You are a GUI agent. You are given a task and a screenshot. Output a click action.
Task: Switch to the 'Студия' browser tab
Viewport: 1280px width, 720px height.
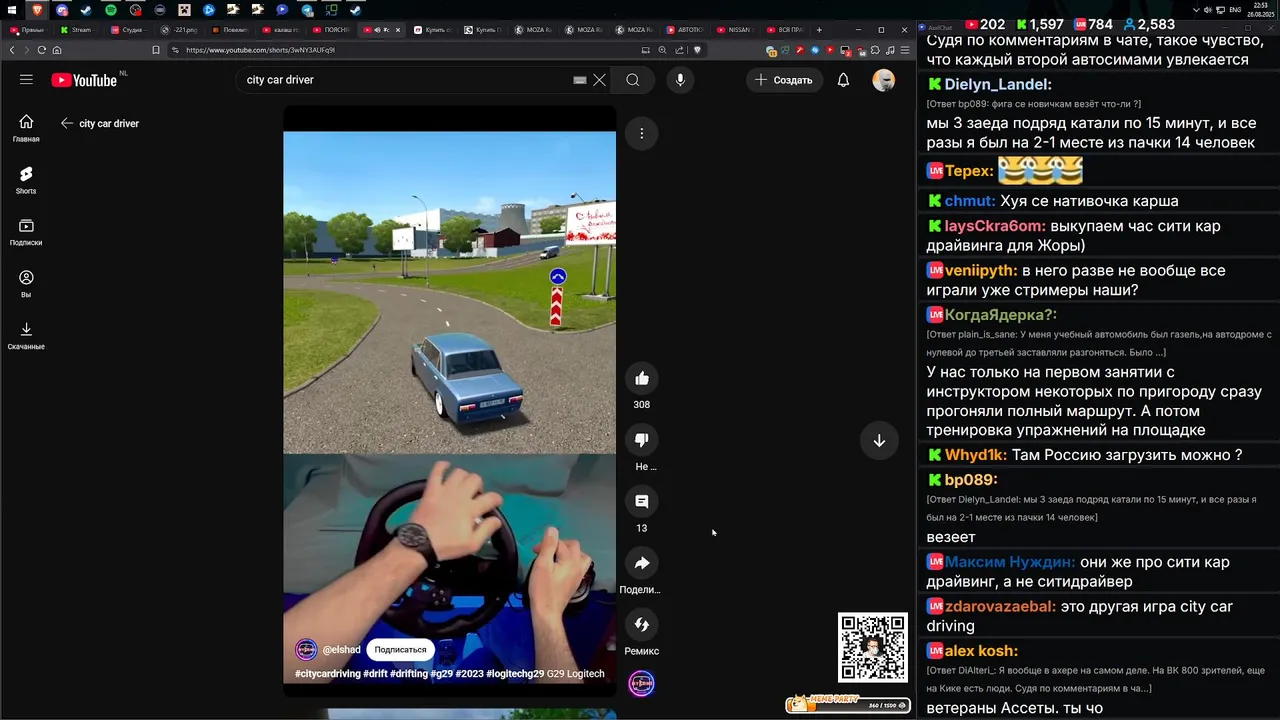[x=129, y=30]
